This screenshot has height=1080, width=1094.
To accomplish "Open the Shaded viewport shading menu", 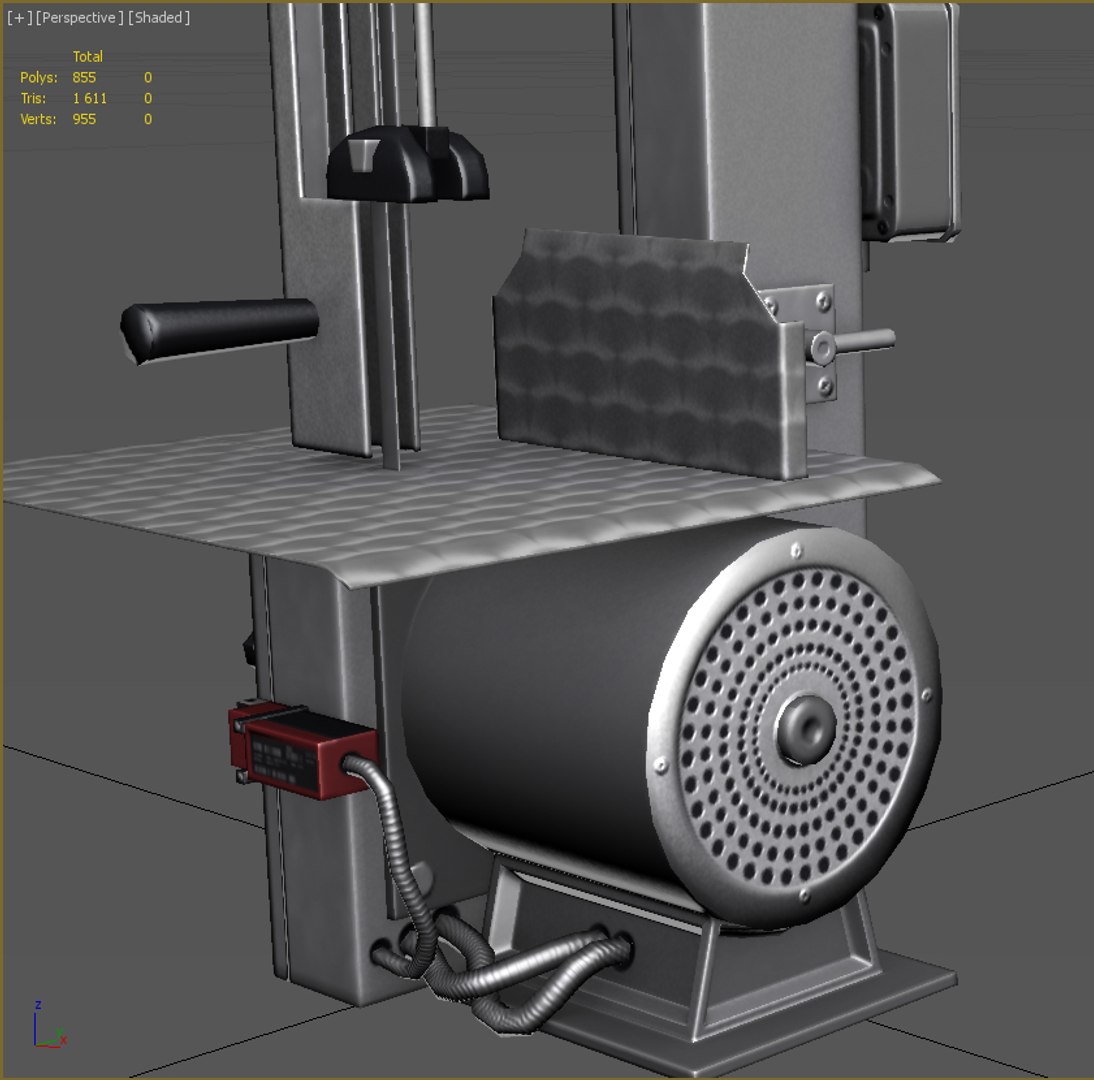I will point(158,17).
